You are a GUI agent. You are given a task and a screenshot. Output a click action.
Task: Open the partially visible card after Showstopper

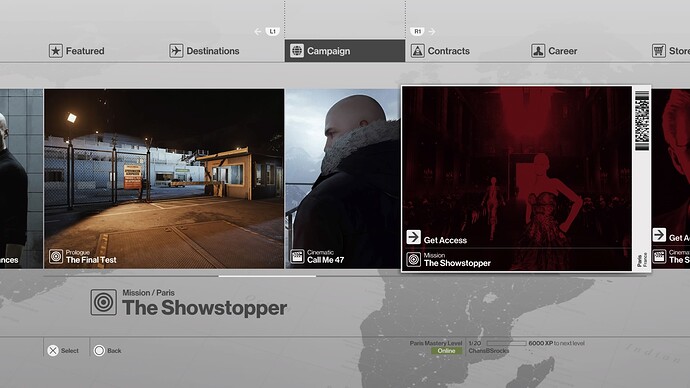click(x=671, y=179)
